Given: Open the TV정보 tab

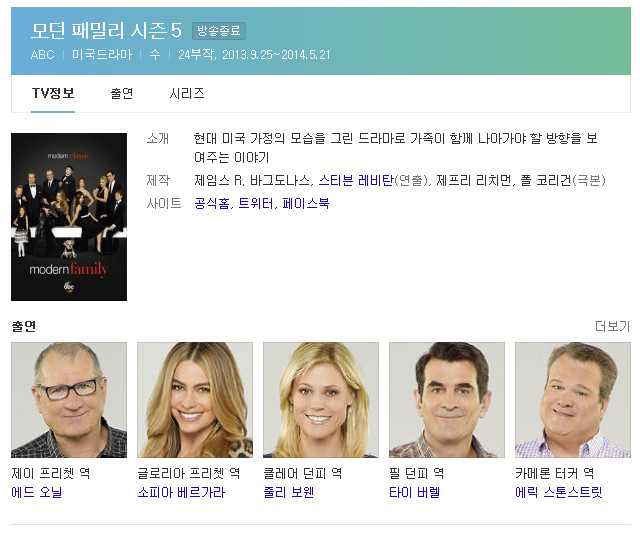Looking at the screenshot, I should 53,93.
